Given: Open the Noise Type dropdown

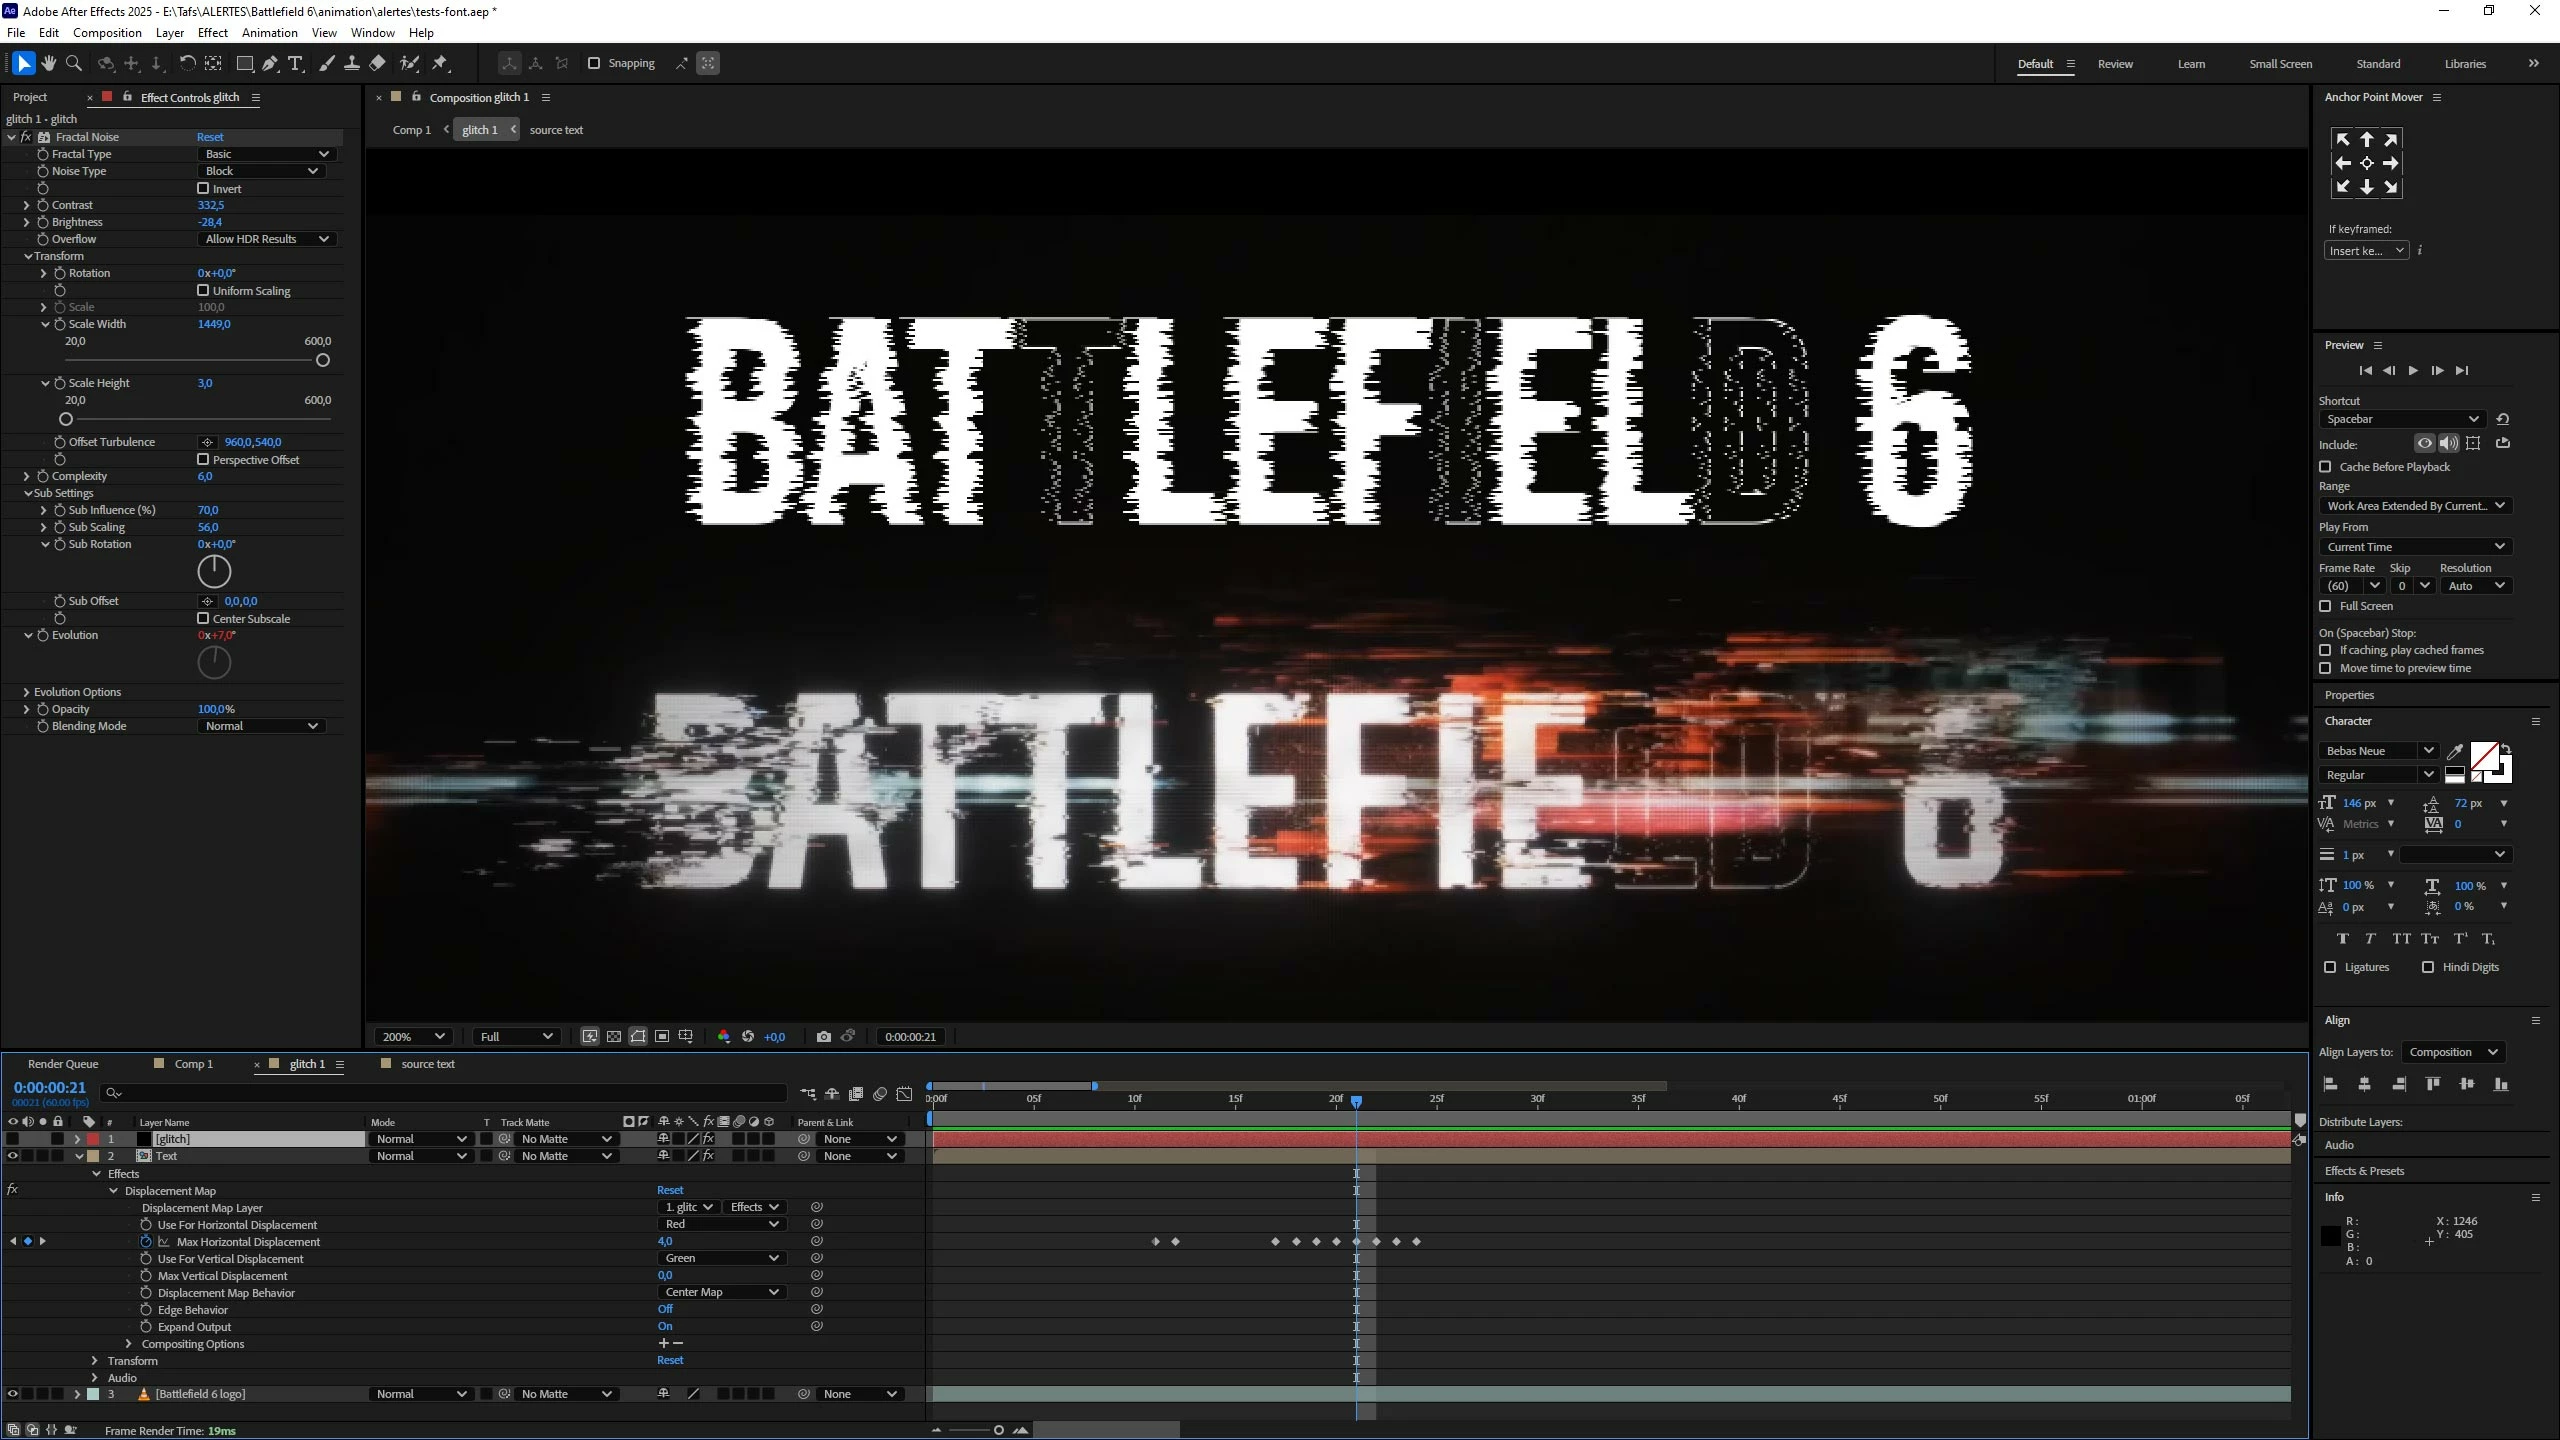Looking at the screenshot, I should pyautogui.click(x=262, y=171).
